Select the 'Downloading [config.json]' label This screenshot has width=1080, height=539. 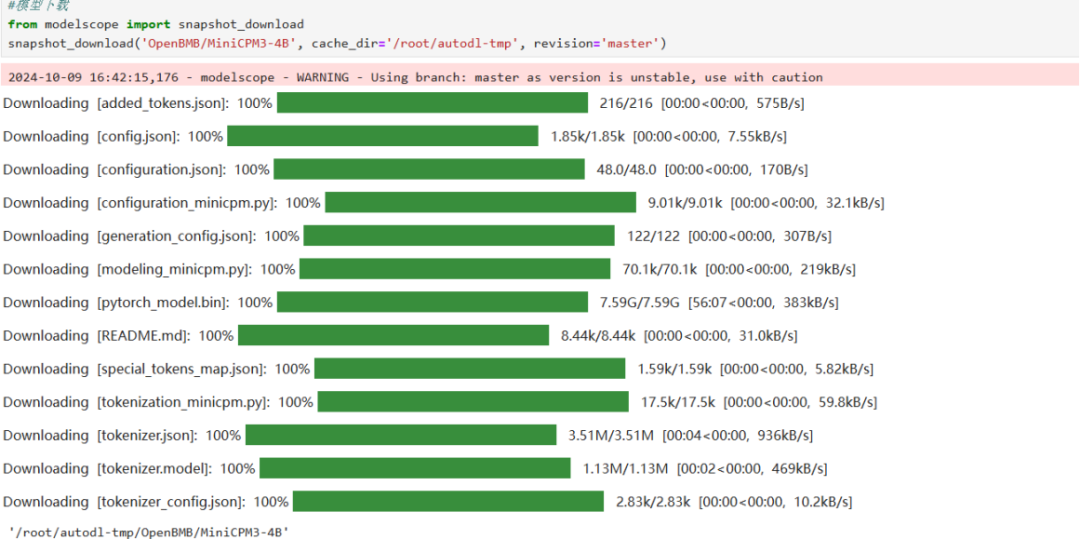90,136
